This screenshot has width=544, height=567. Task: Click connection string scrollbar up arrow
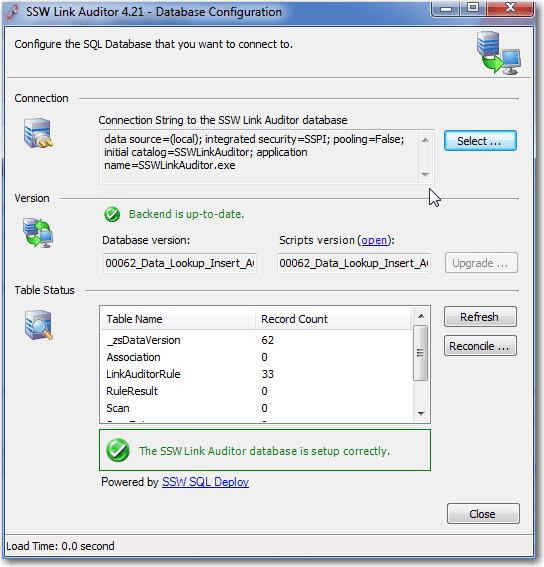tap(425, 140)
